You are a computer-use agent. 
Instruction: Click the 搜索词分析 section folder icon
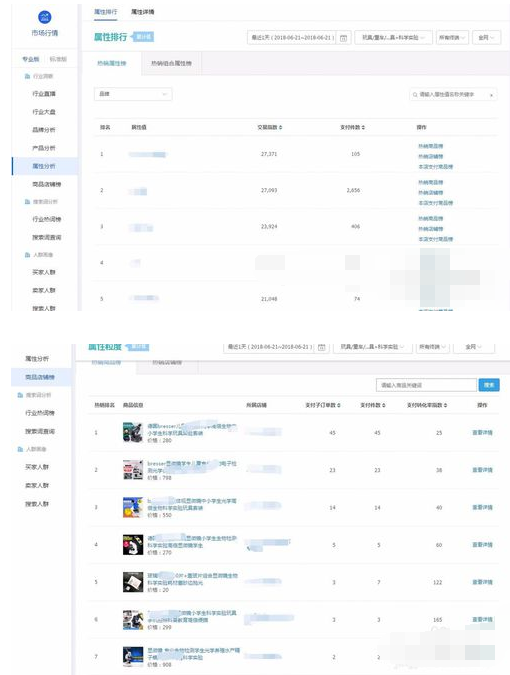[x=28, y=201]
